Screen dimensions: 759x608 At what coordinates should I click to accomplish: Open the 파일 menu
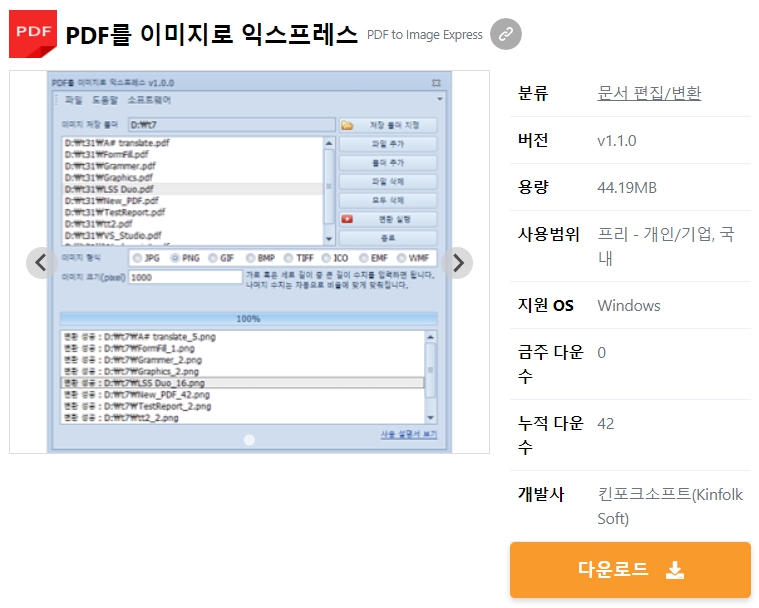click(74, 100)
